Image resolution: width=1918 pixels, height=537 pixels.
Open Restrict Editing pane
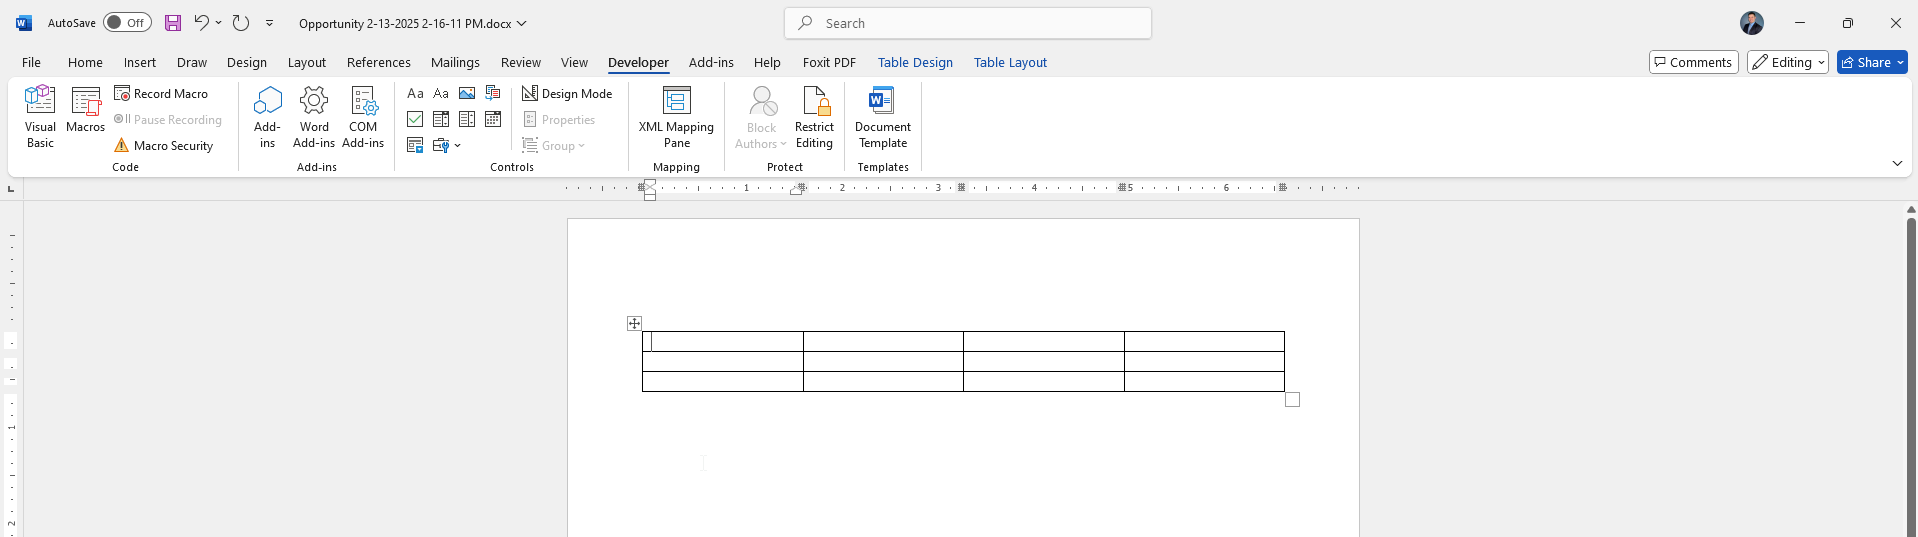pyautogui.click(x=814, y=117)
